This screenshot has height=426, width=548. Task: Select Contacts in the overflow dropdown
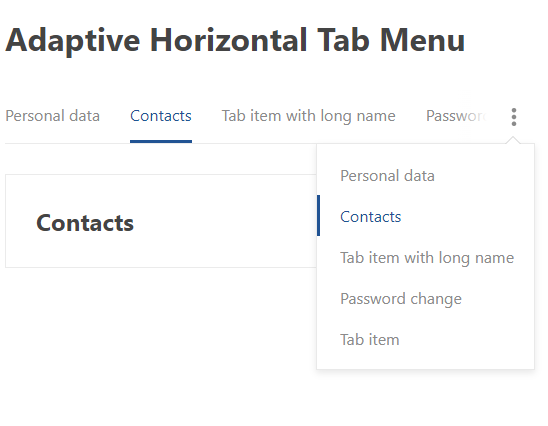point(370,217)
